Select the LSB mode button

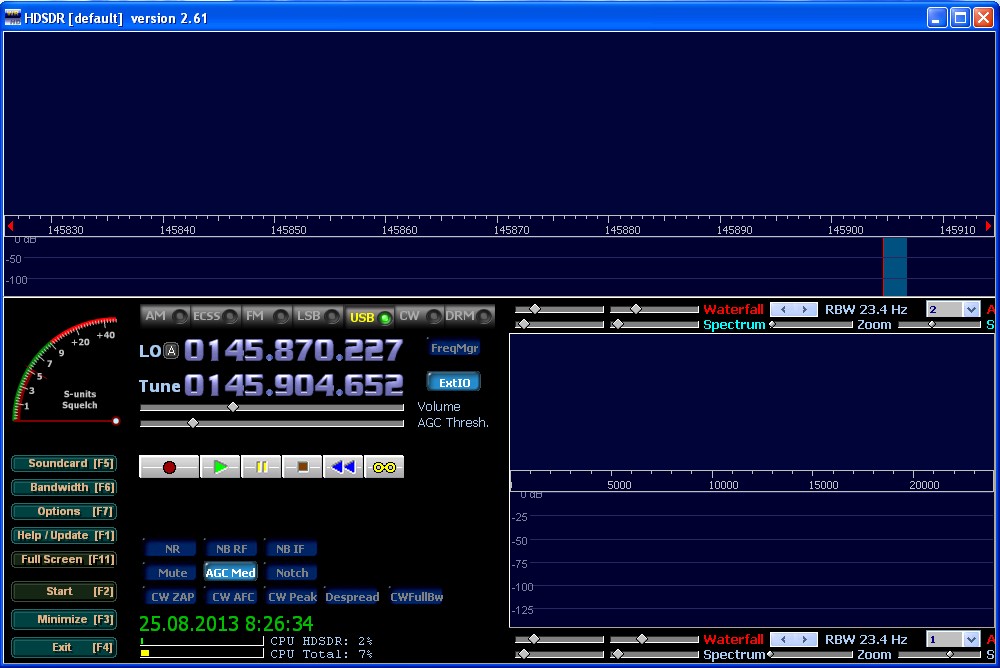point(318,316)
